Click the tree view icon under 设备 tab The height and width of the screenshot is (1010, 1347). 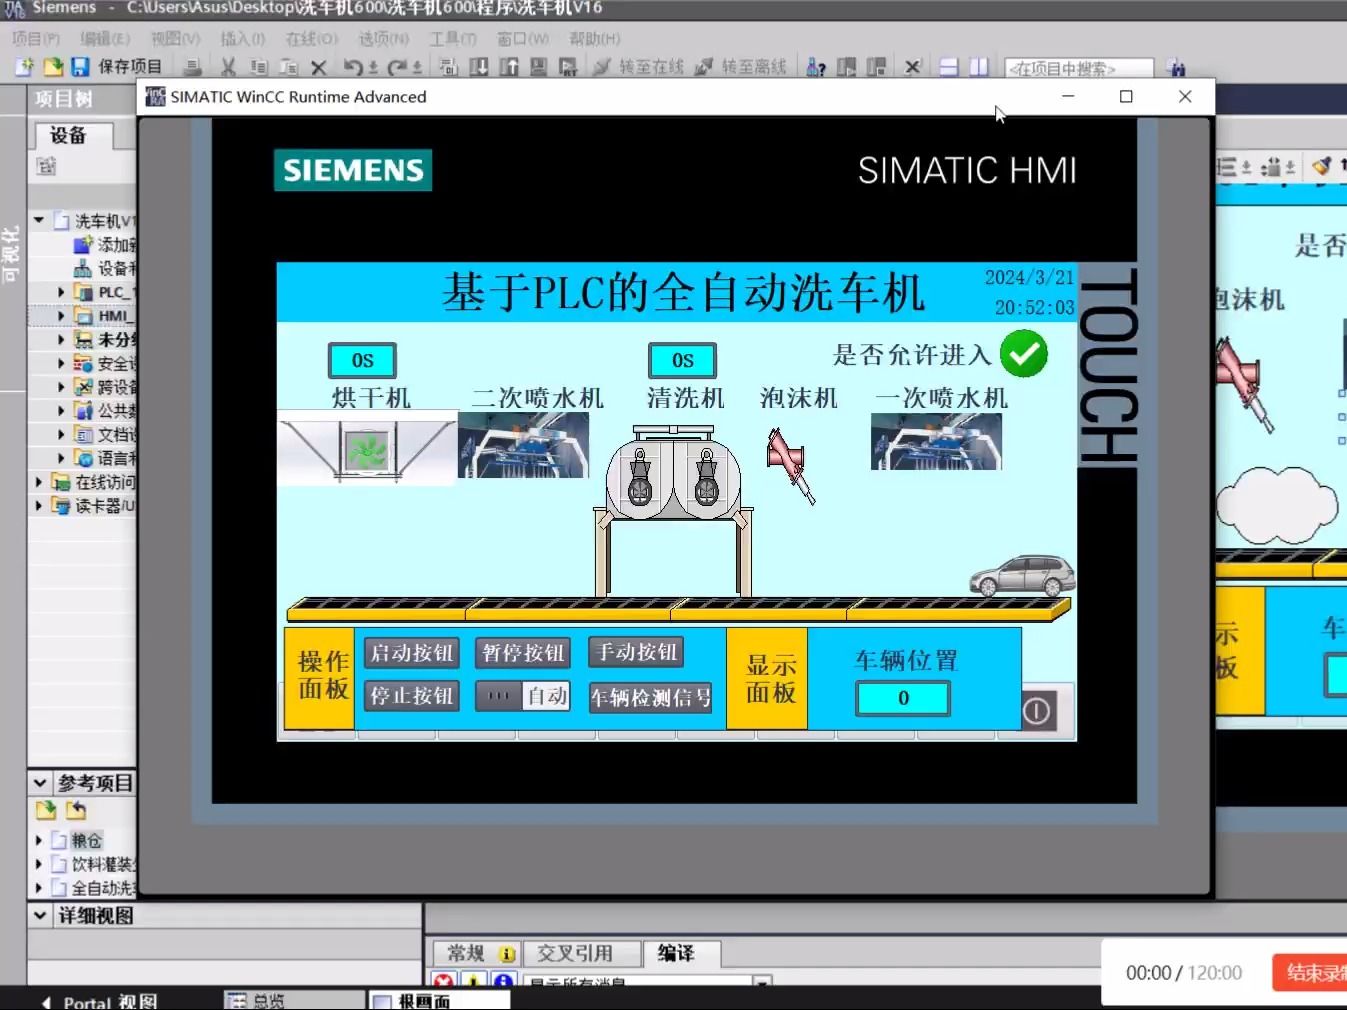tap(46, 166)
